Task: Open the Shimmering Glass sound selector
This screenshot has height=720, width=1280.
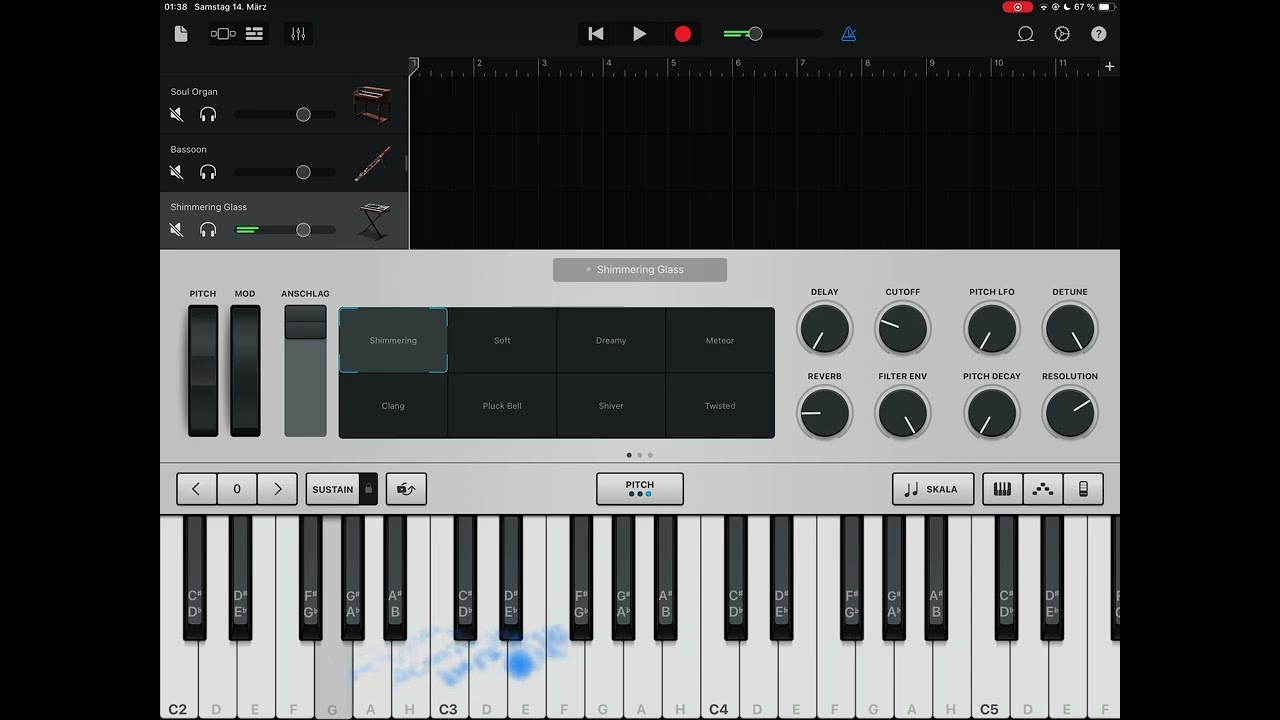Action: (640, 270)
